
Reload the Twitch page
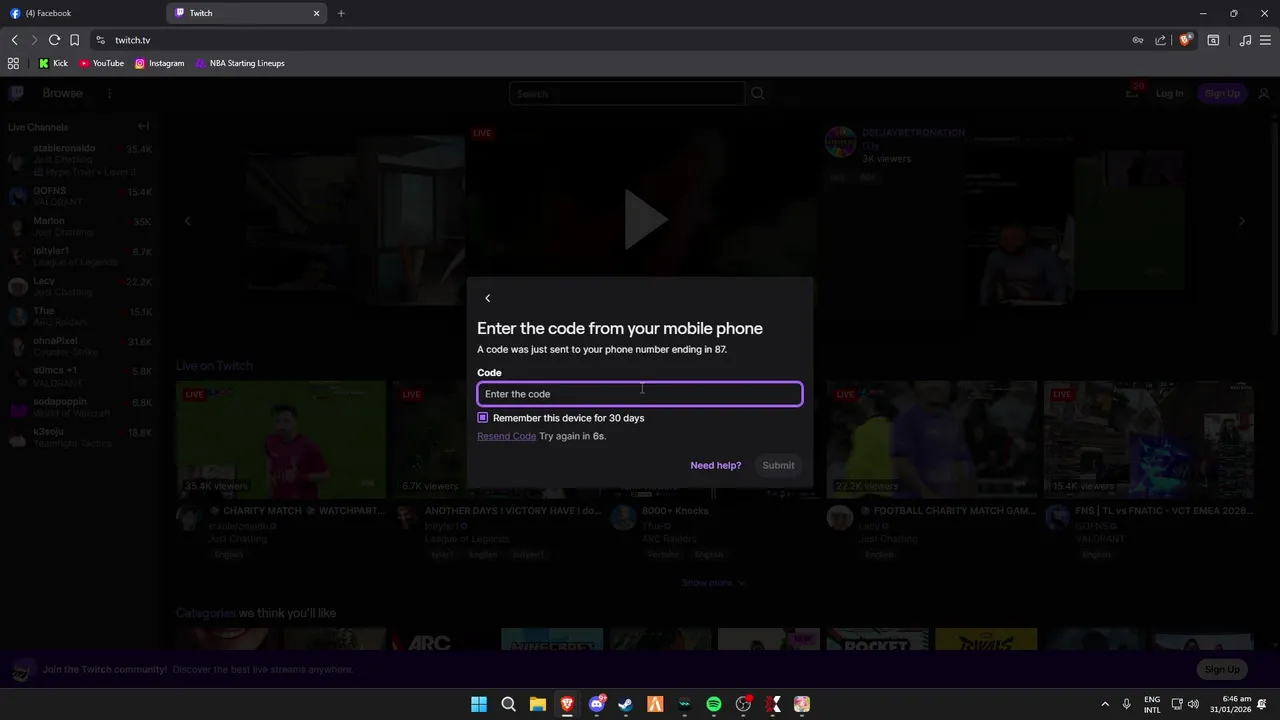[54, 40]
